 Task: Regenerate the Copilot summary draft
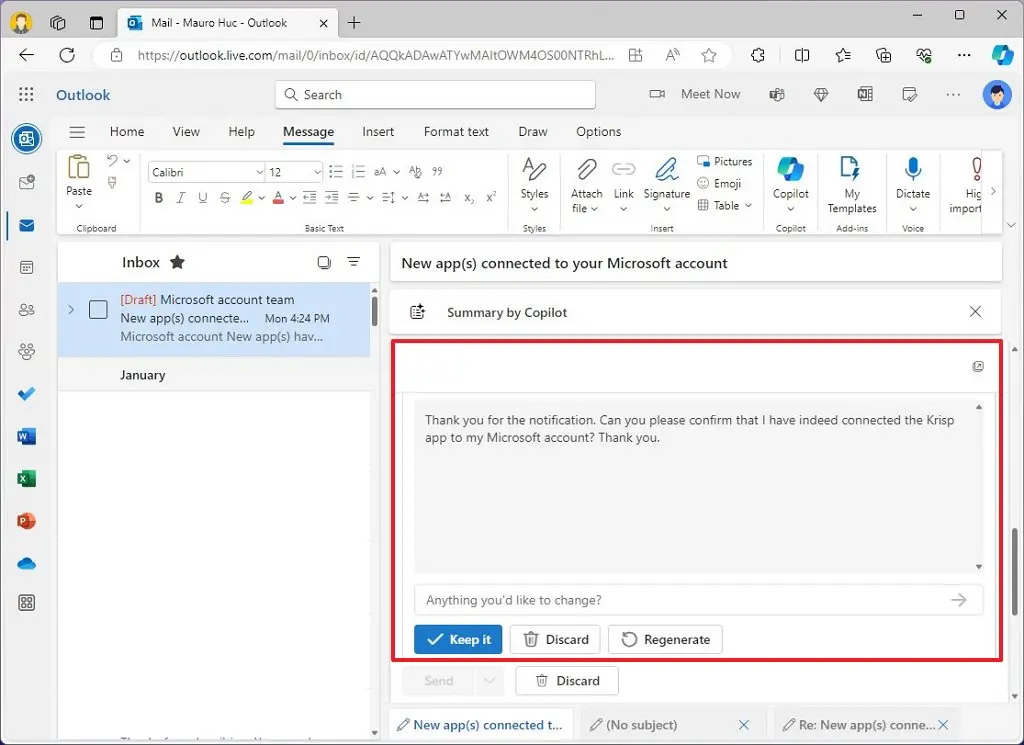(x=665, y=639)
